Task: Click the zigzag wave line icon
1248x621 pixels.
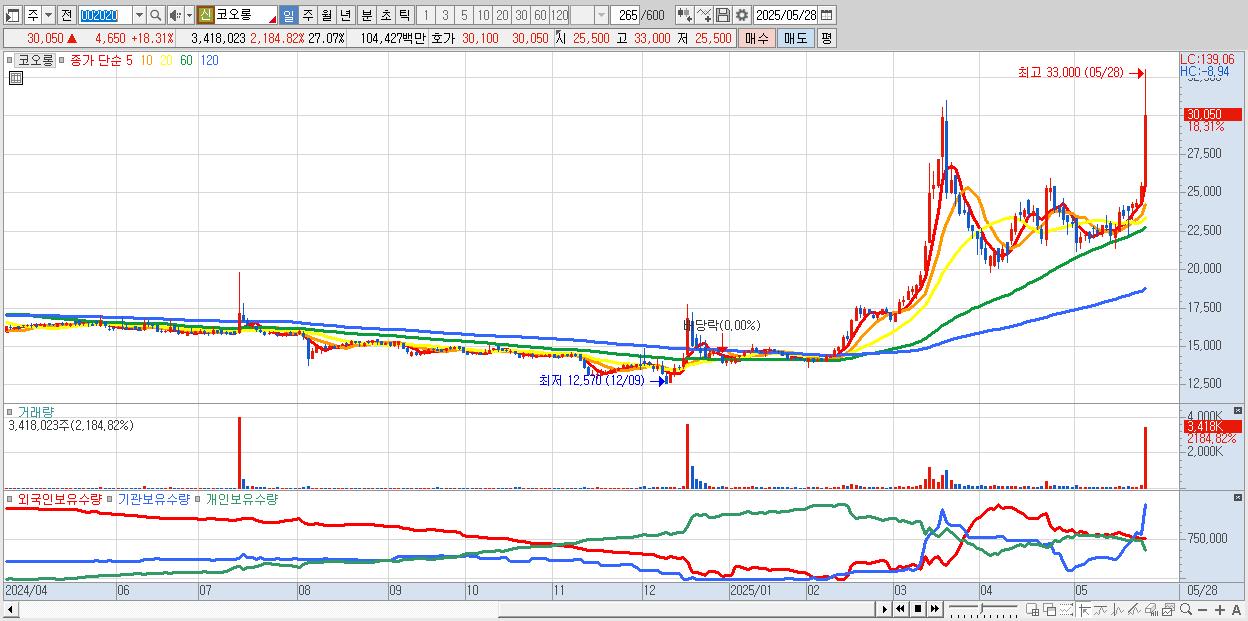Action: pyautogui.click(x=1118, y=609)
